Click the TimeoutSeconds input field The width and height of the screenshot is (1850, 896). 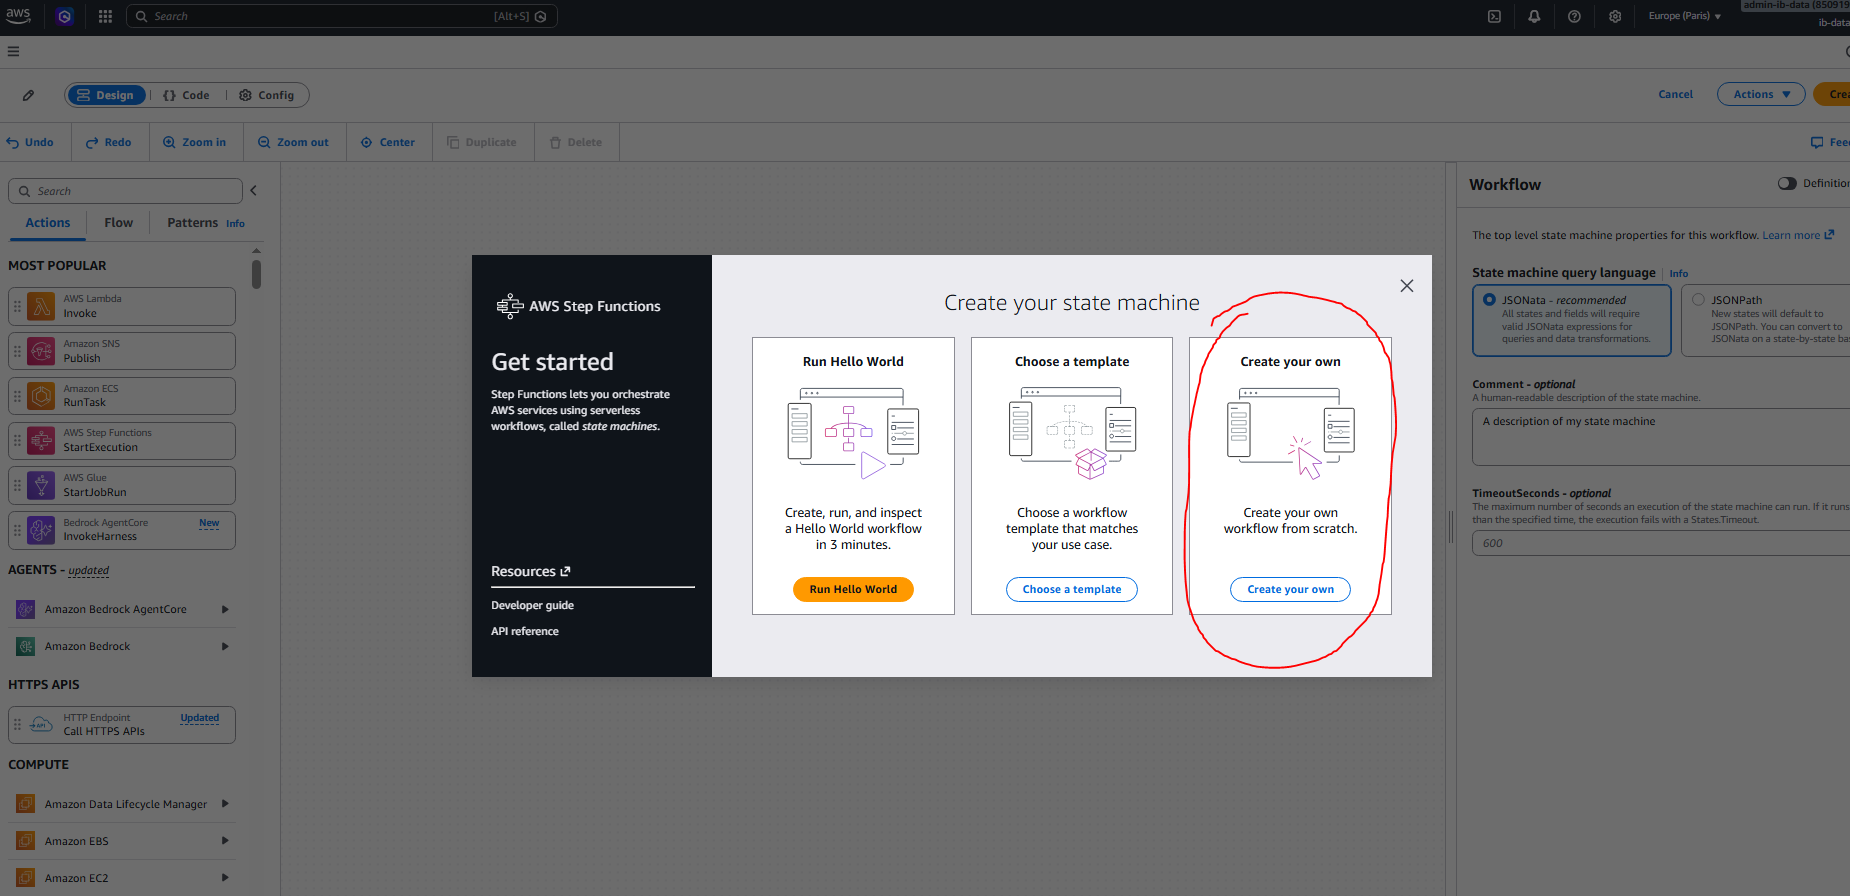tap(1660, 543)
